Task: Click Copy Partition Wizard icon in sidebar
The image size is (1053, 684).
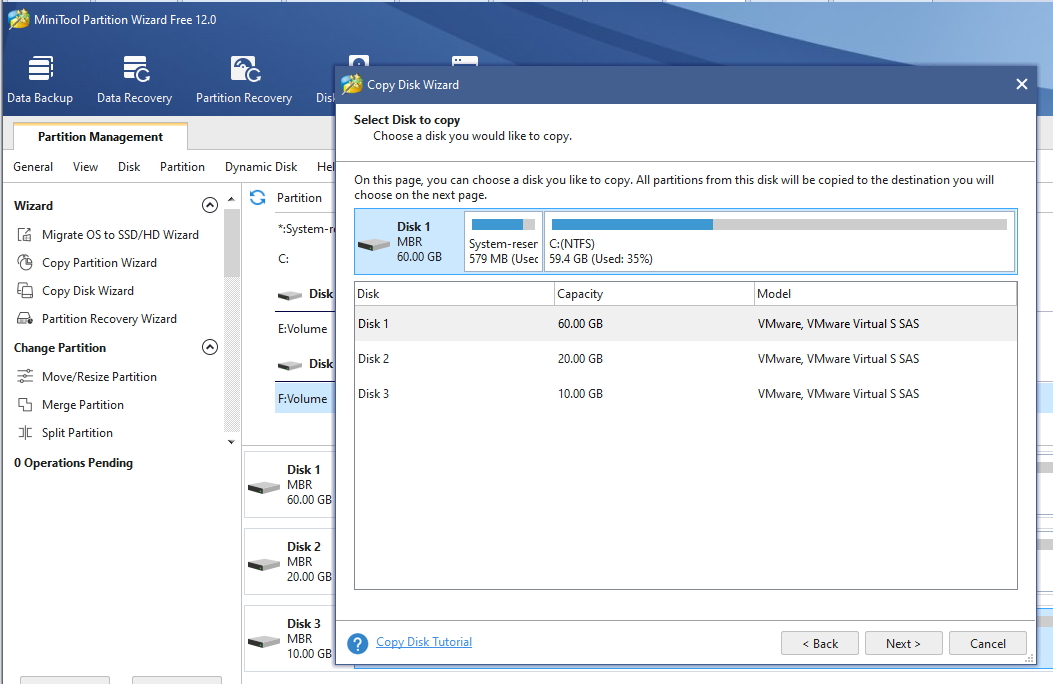Action: [x=25, y=262]
